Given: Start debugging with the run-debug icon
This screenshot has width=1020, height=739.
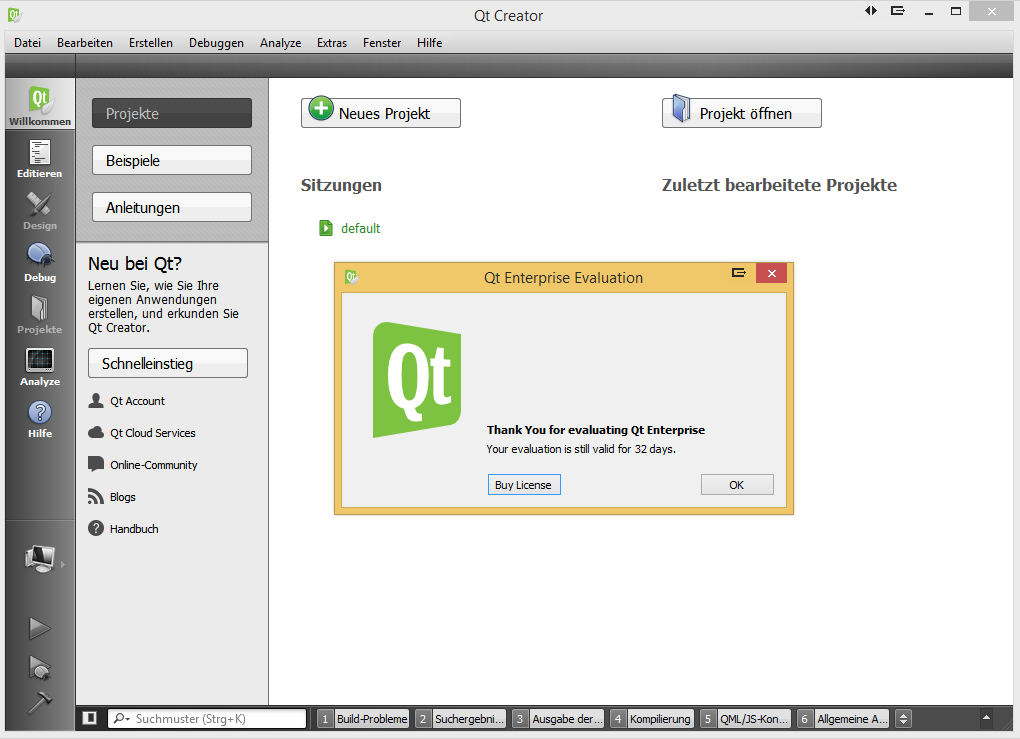Looking at the screenshot, I should coord(40,667).
